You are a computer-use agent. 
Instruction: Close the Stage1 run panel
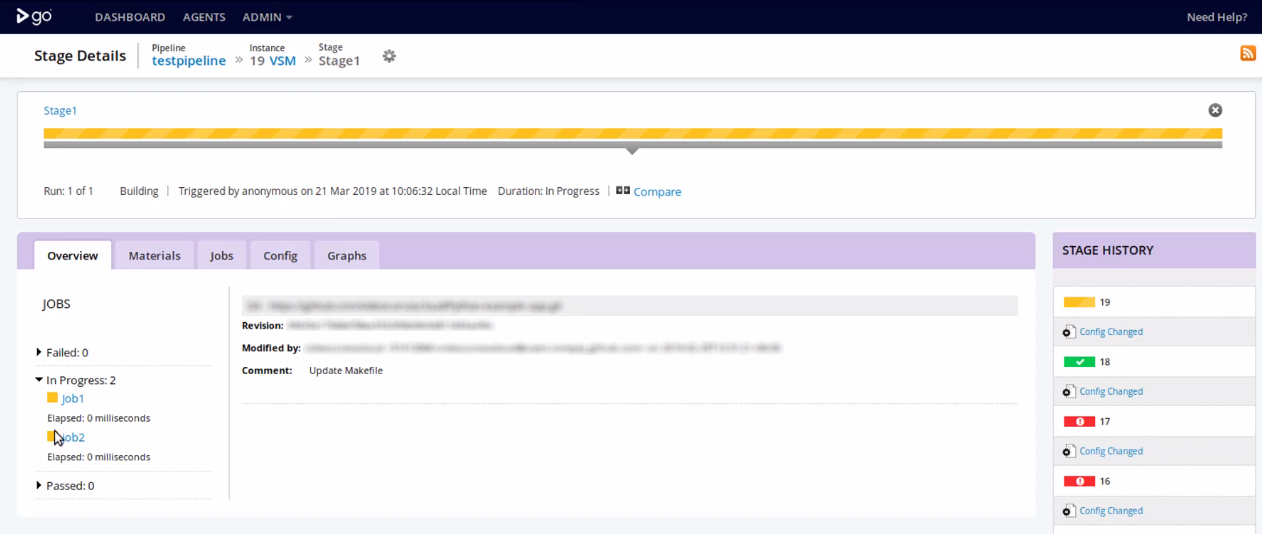coord(1215,110)
